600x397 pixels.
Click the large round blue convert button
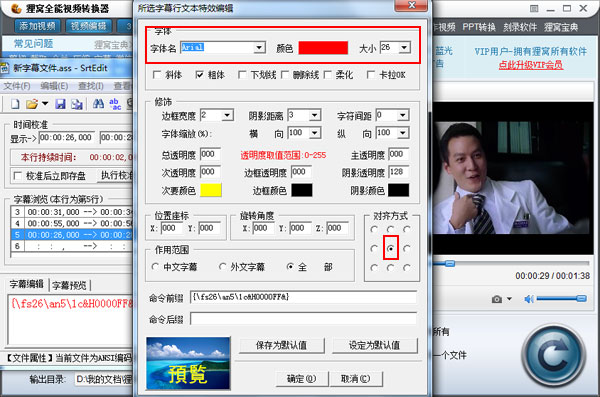[x=553, y=356]
